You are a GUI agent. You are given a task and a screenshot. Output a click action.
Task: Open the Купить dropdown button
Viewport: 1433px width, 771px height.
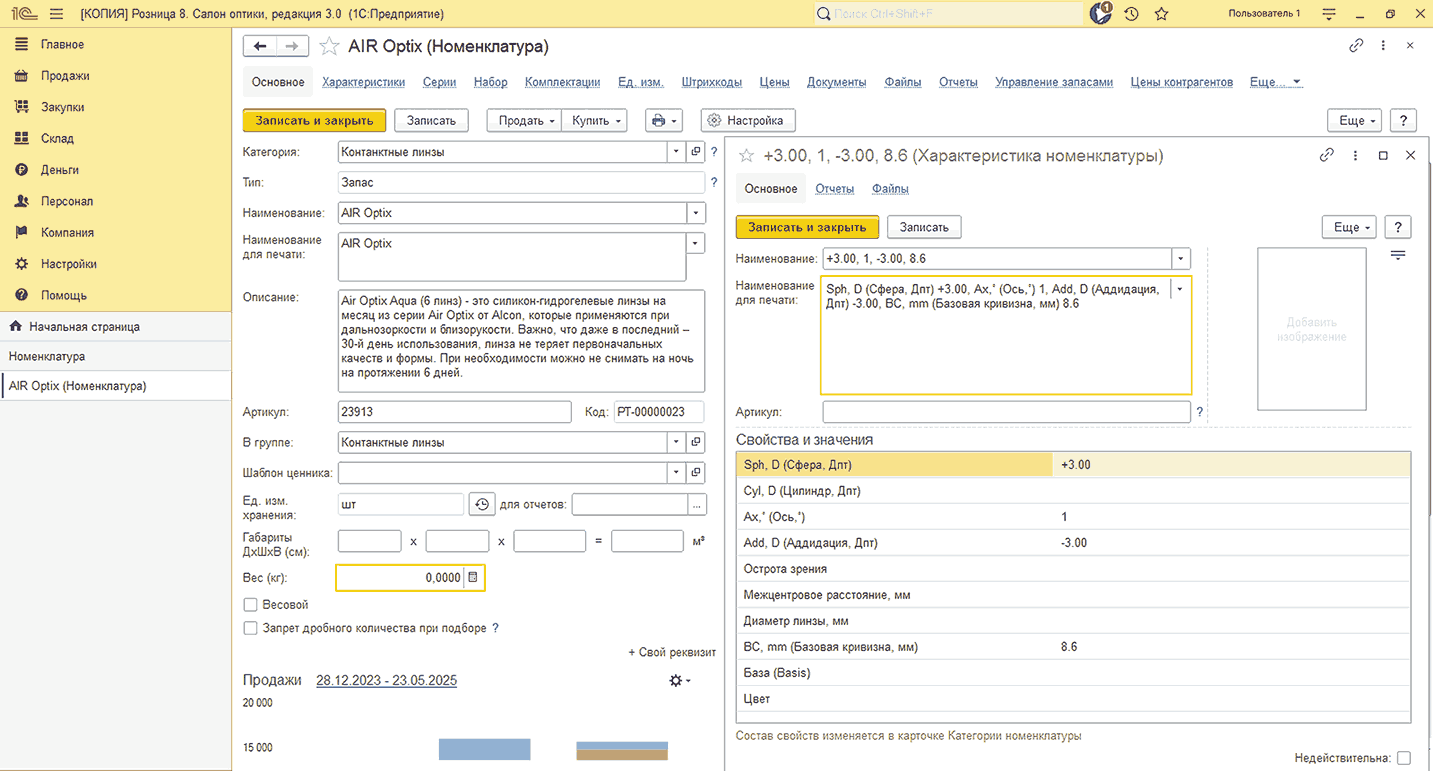[x=594, y=120]
